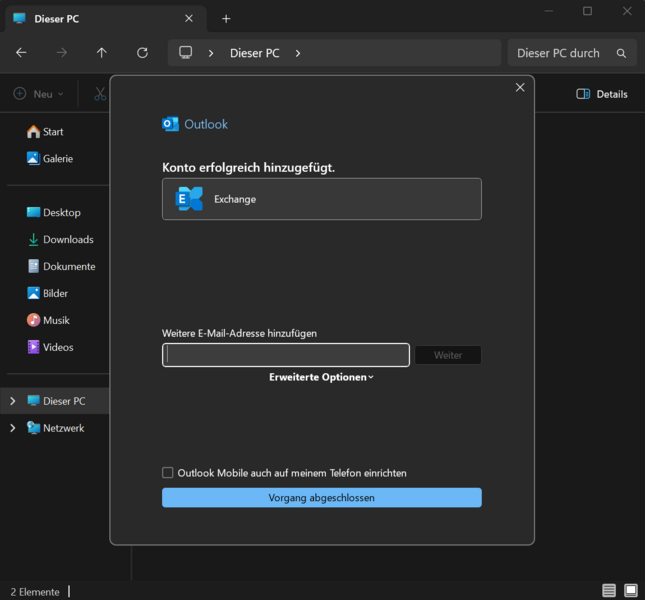Click the Exchange account icon in the dialog

pos(189,199)
